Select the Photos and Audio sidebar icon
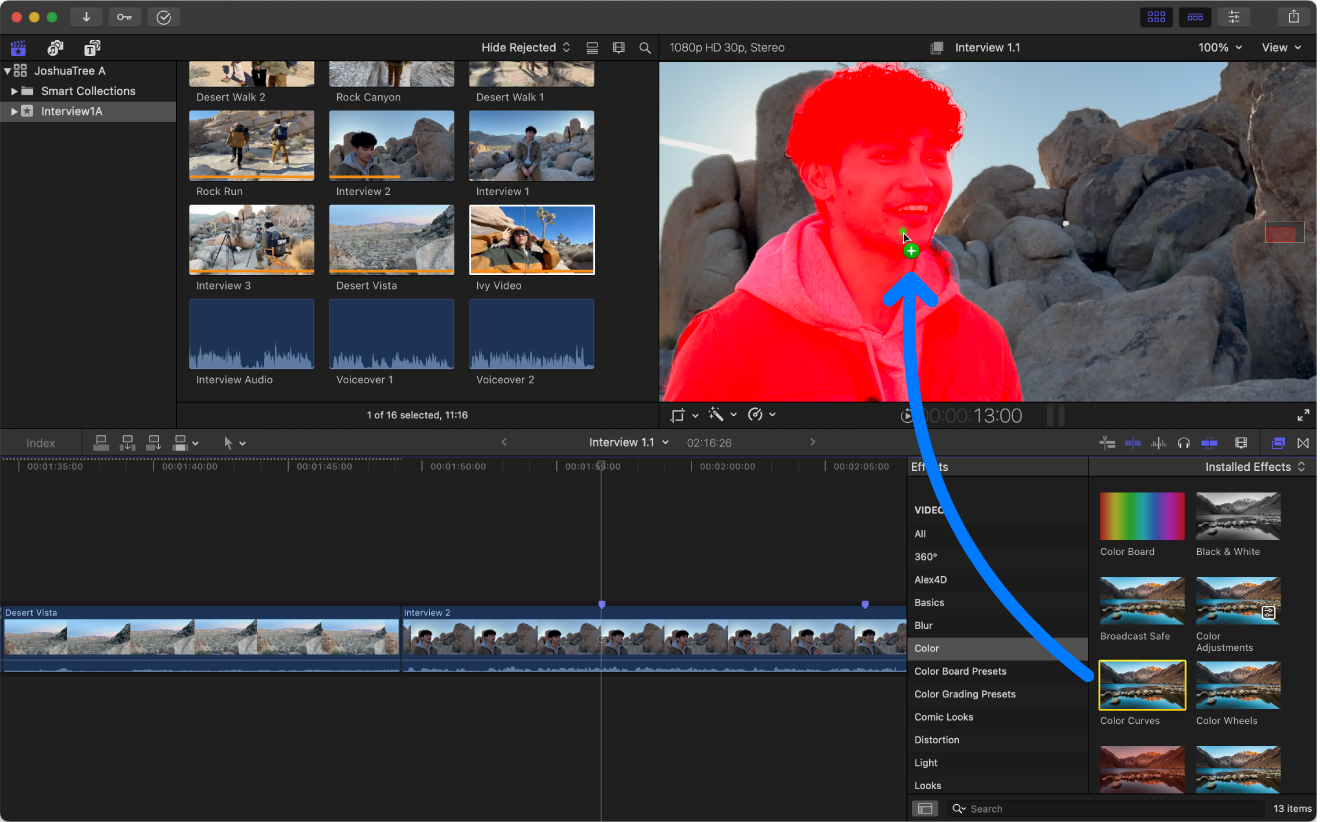 (55, 48)
